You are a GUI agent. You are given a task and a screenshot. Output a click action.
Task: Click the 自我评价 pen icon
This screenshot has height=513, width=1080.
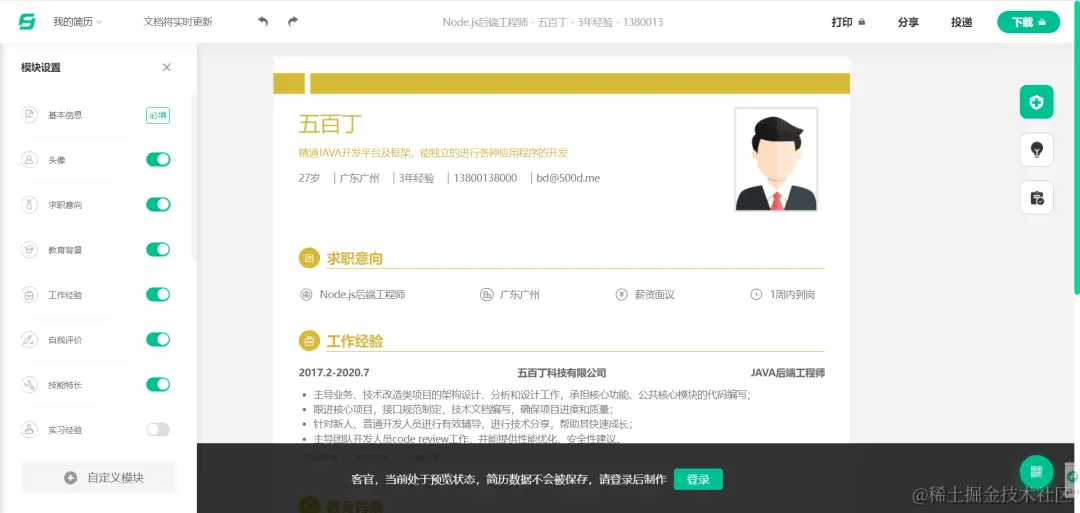[29, 339]
